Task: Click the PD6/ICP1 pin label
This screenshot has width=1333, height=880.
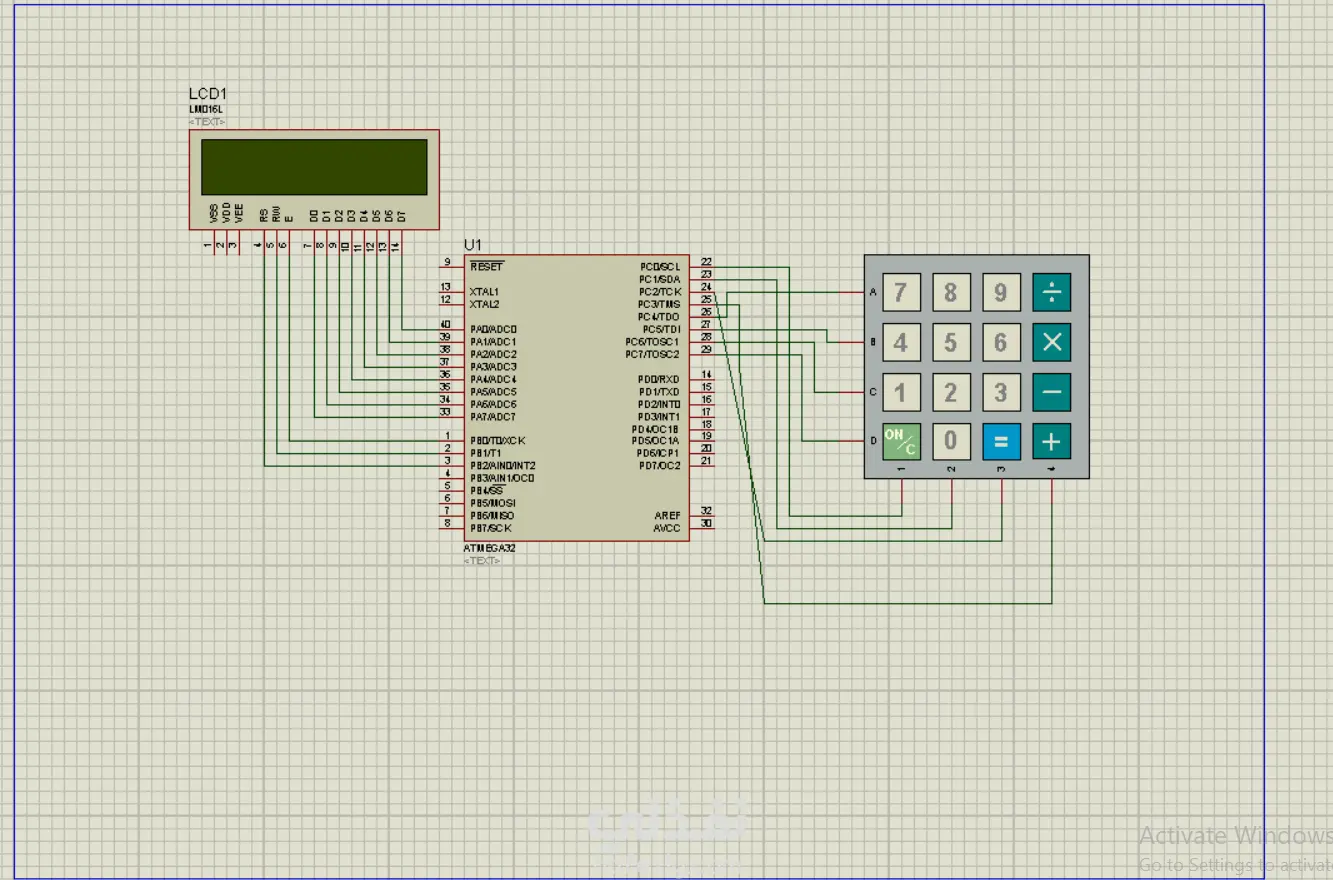Action: (x=657, y=453)
